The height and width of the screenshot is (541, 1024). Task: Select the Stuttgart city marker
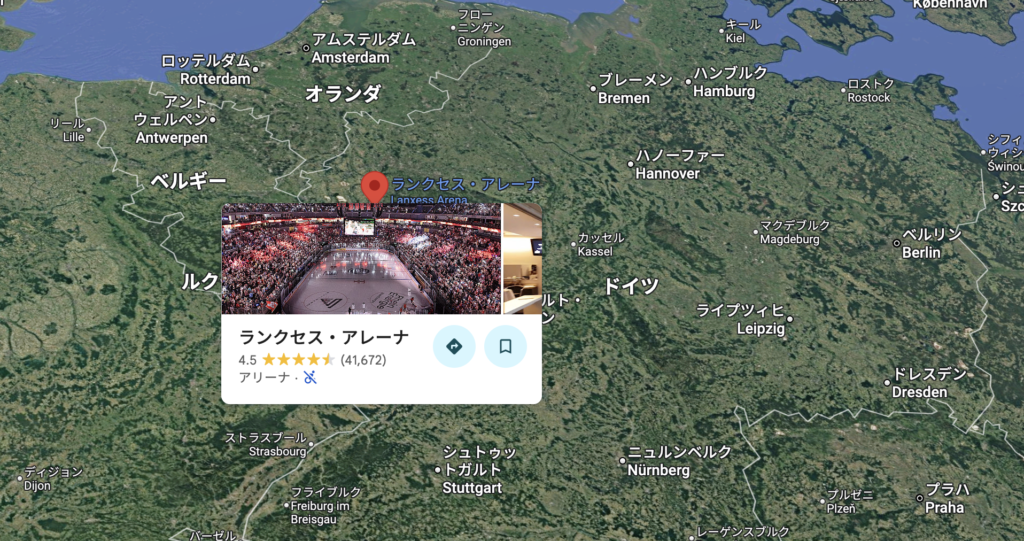point(438,470)
